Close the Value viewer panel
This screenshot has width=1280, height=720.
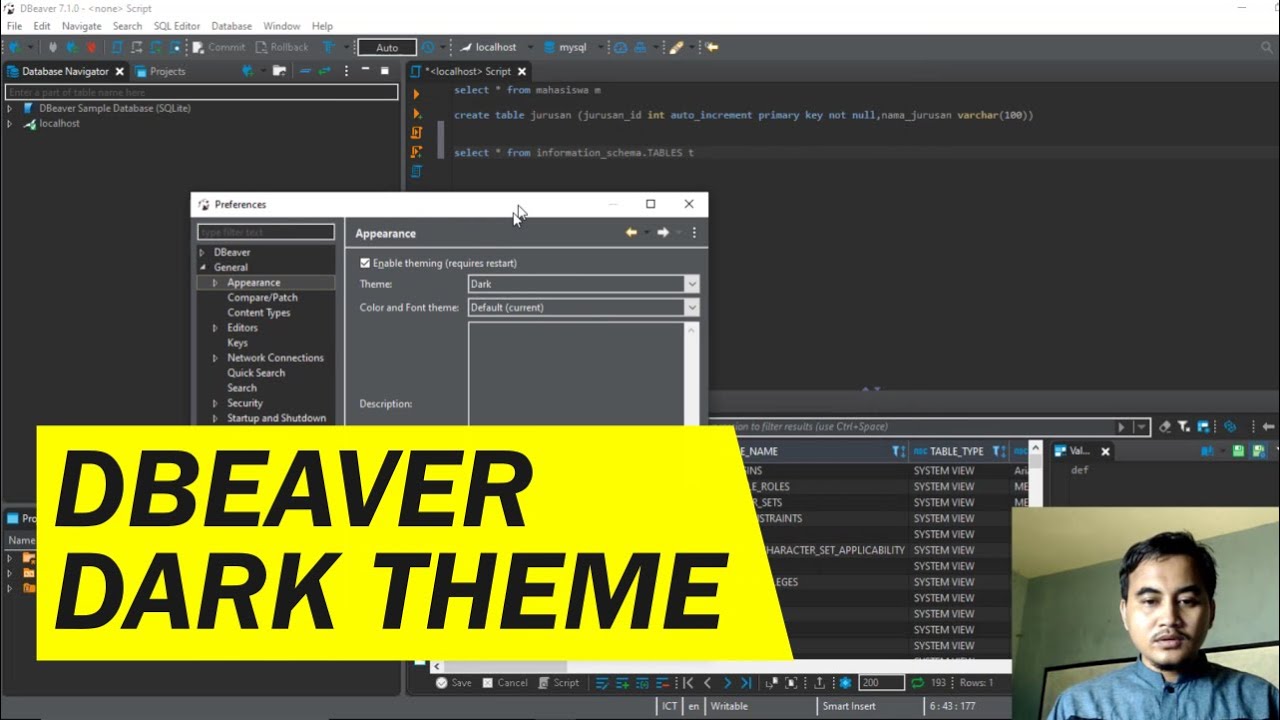click(1105, 452)
